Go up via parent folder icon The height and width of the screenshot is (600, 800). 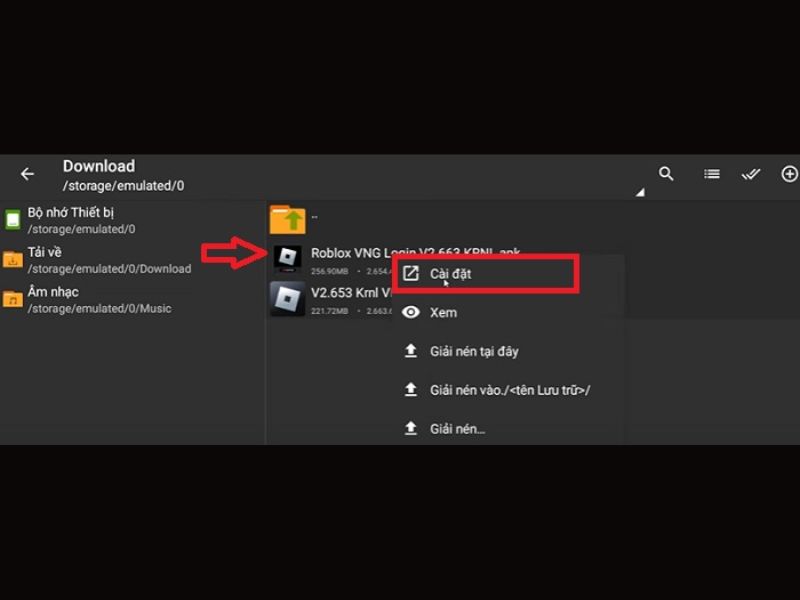click(288, 220)
